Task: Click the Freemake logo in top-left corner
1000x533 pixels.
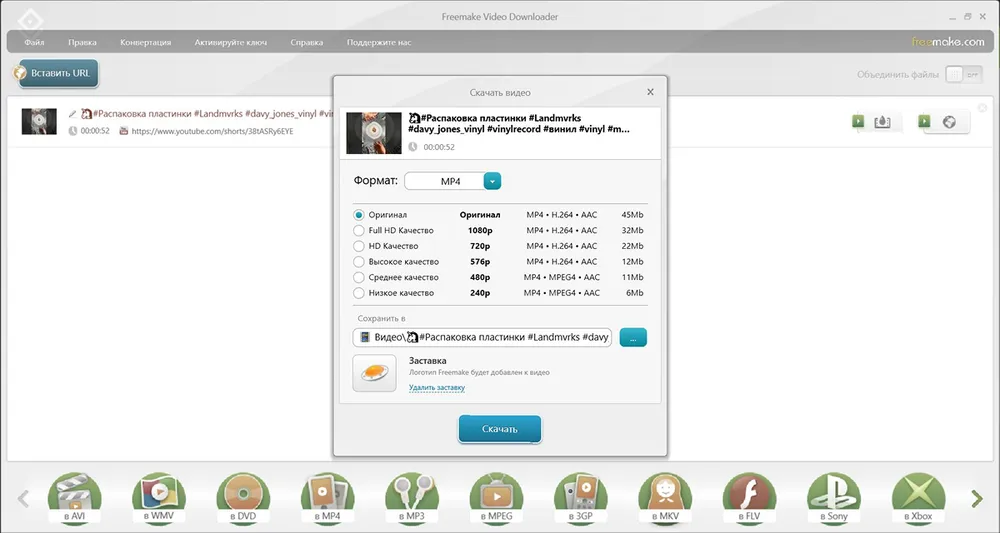Action: point(30,22)
